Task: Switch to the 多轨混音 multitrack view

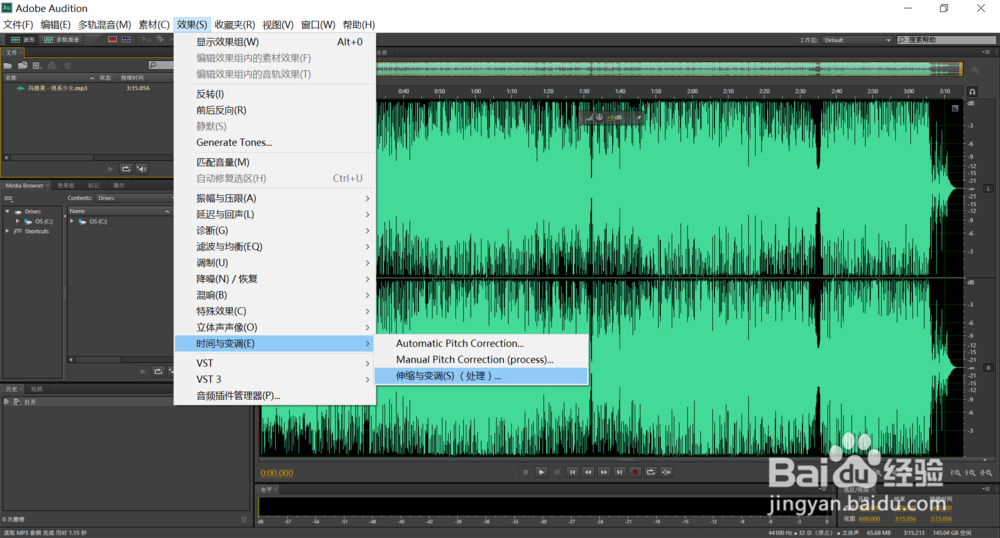Action: click(x=62, y=40)
